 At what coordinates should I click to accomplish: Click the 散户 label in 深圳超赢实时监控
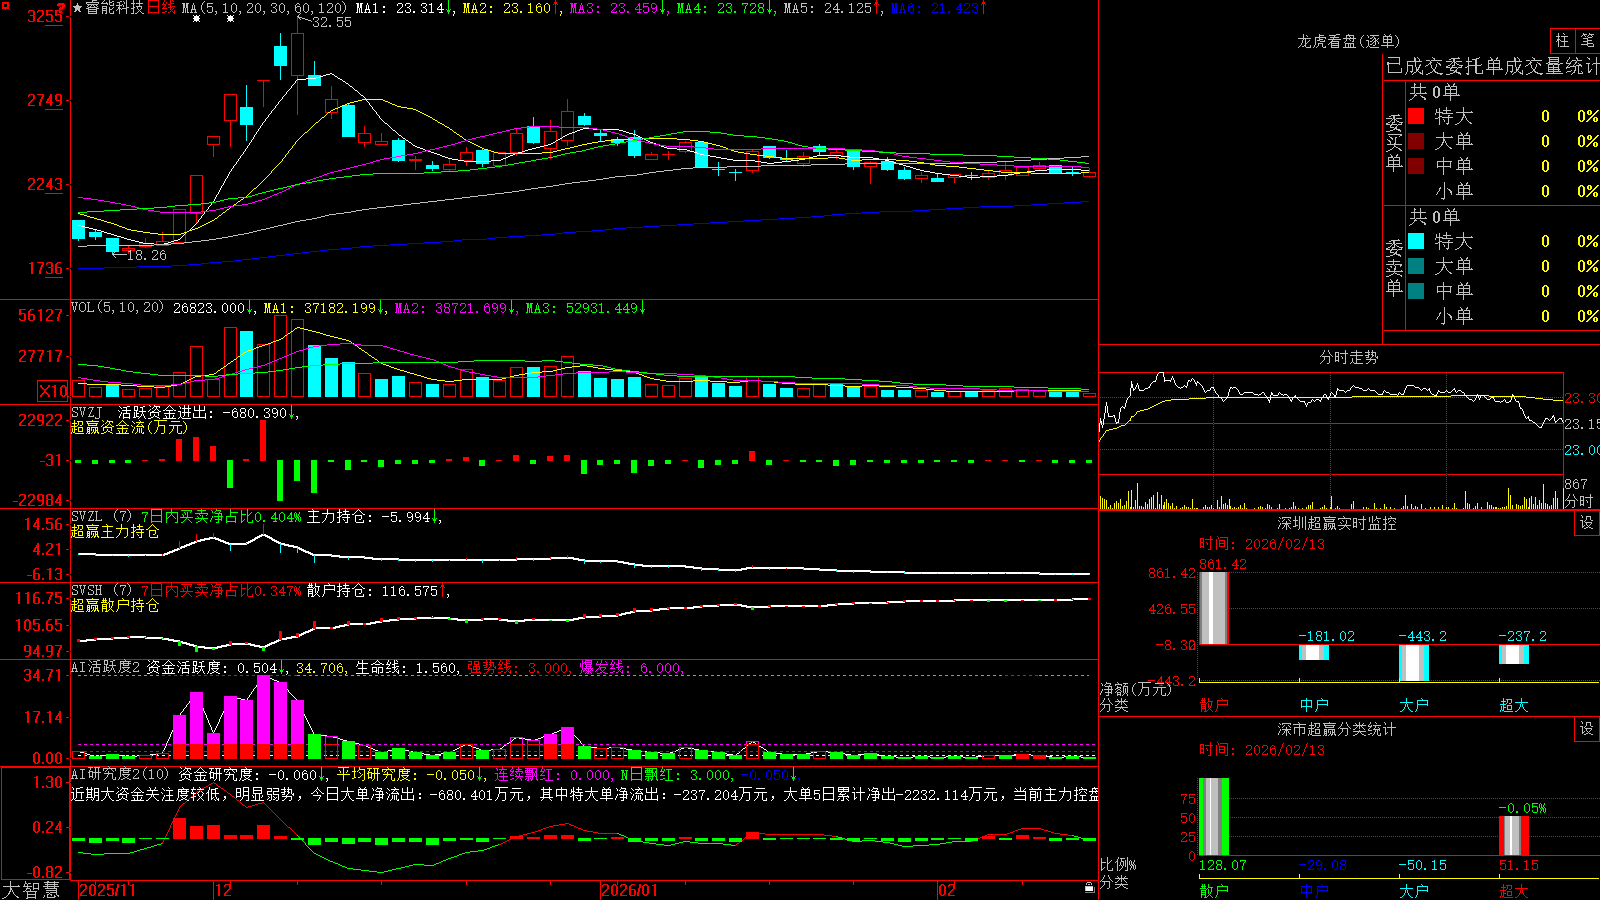(1214, 705)
